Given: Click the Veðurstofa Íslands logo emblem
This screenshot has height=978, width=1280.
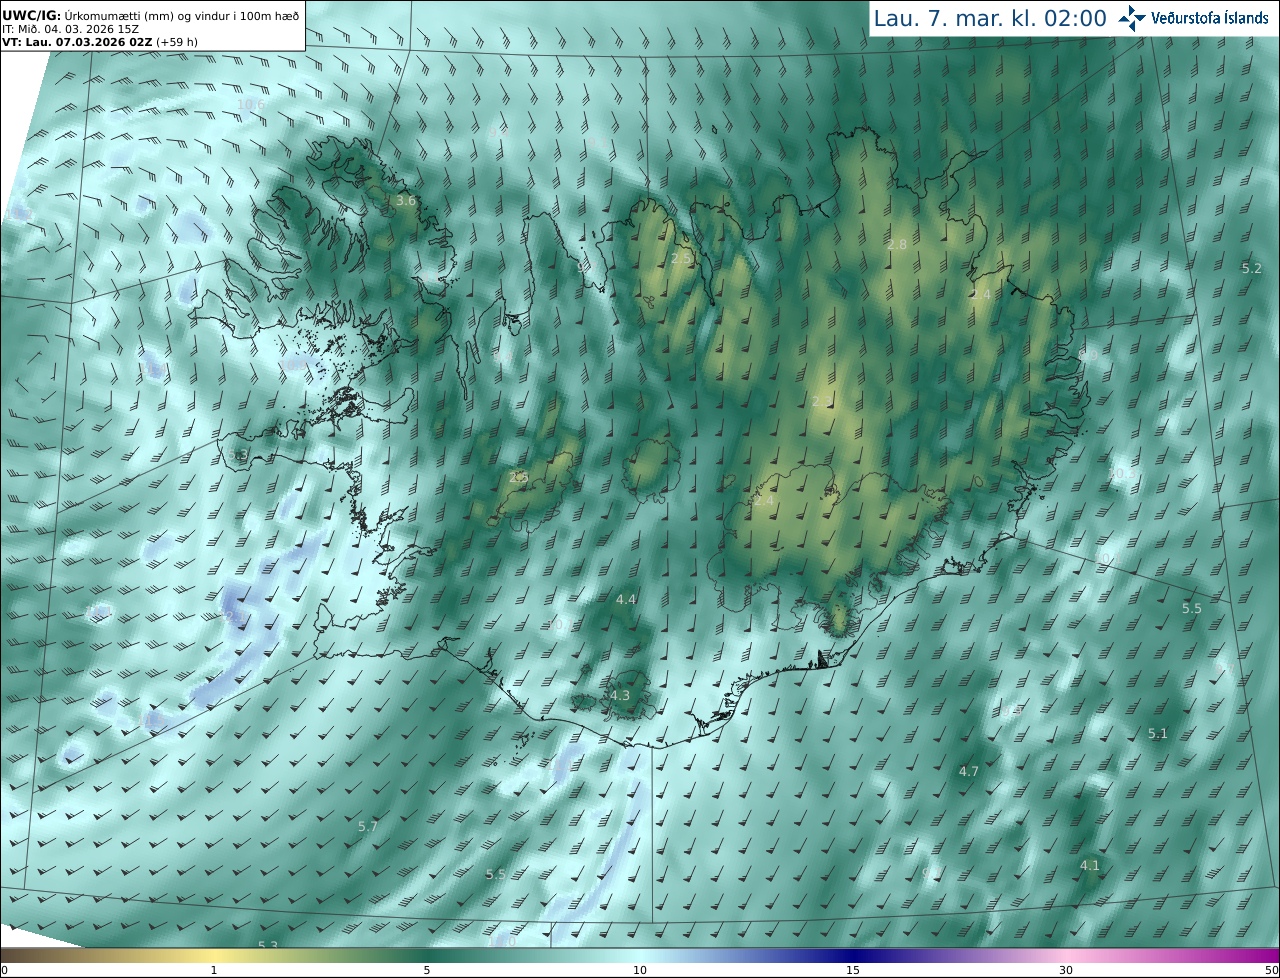Looking at the screenshot, I should click(x=1132, y=18).
